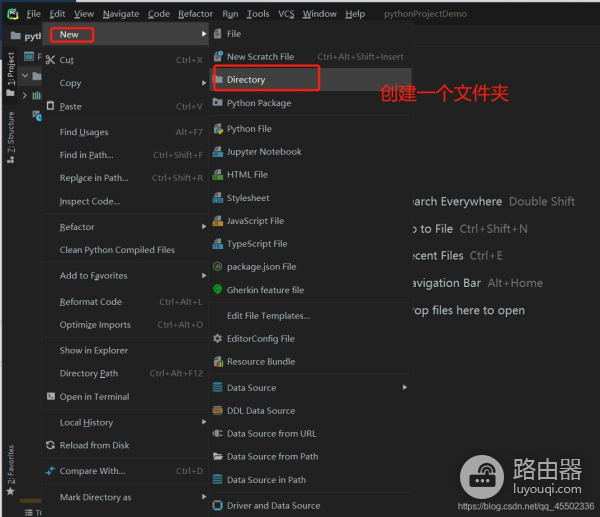Collapse the expanded project tree folder

click(x=25, y=75)
